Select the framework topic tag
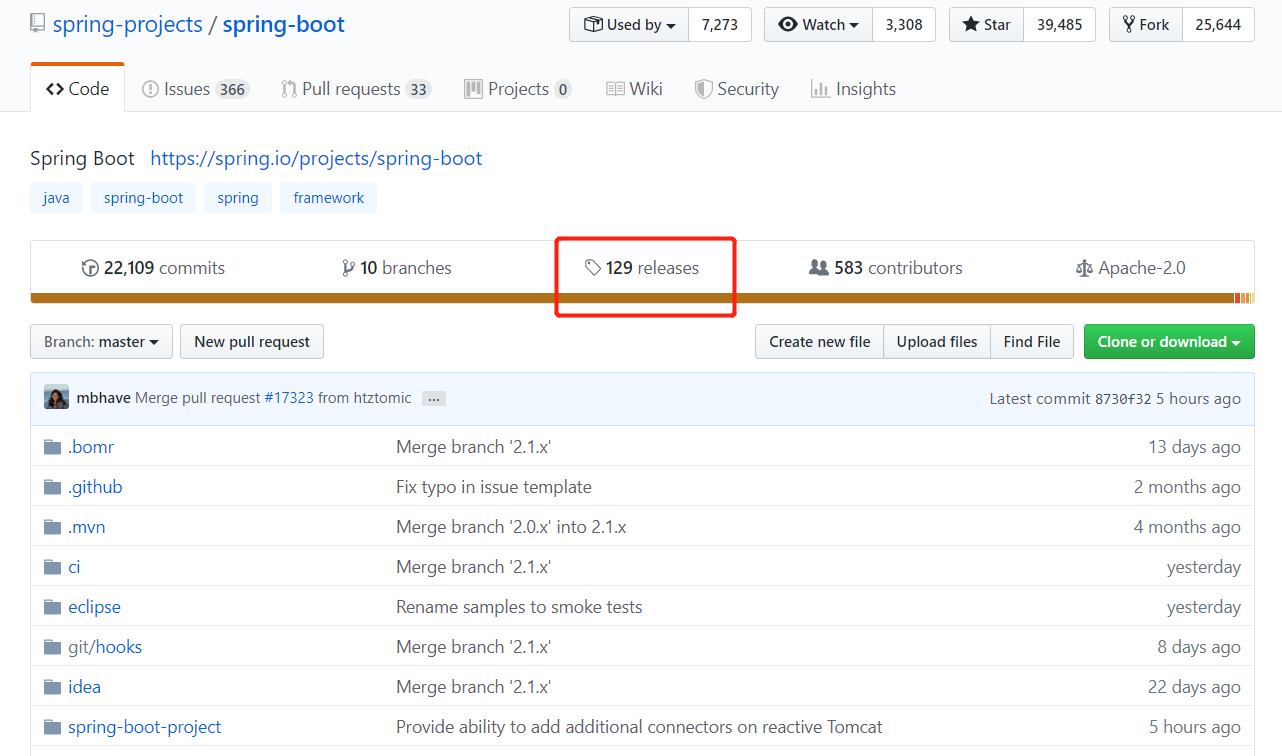1282x756 pixels. pyautogui.click(x=329, y=198)
